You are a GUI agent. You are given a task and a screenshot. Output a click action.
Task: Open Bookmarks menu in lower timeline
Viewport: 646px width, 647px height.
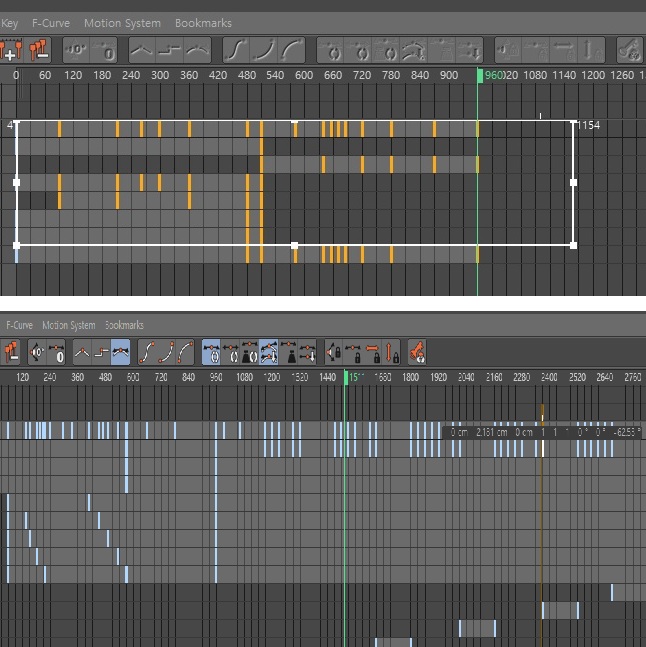pos(124,325)
